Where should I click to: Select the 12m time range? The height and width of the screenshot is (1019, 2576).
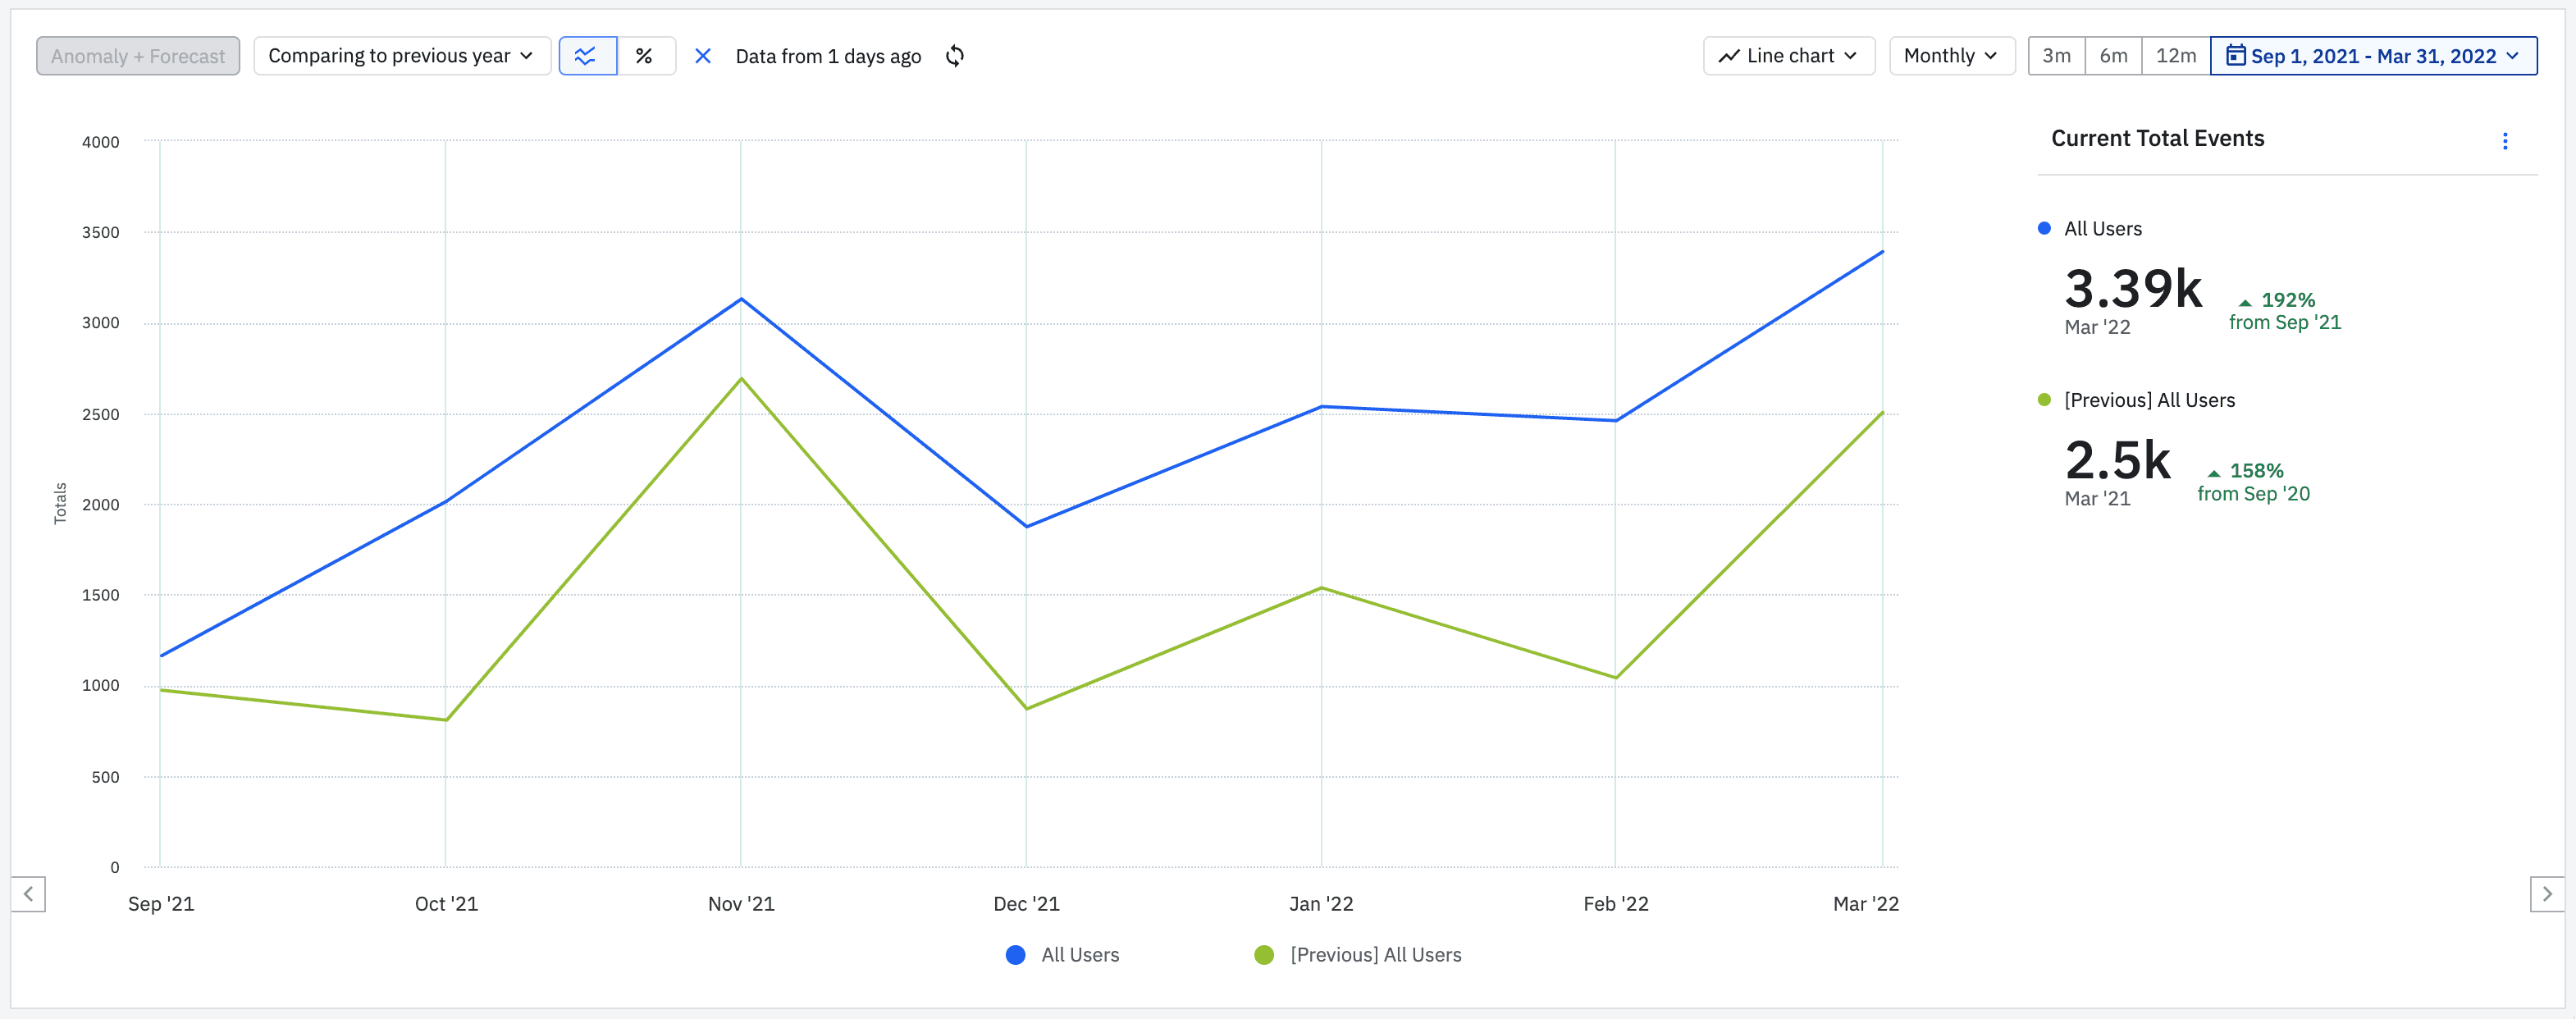(2175, 56)
